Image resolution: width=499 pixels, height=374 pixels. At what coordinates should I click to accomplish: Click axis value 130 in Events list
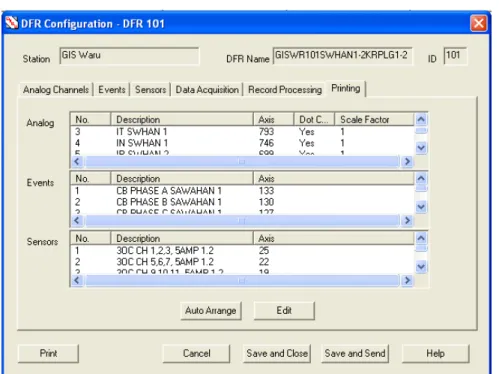pyautogui.click(x=266, y=202)
